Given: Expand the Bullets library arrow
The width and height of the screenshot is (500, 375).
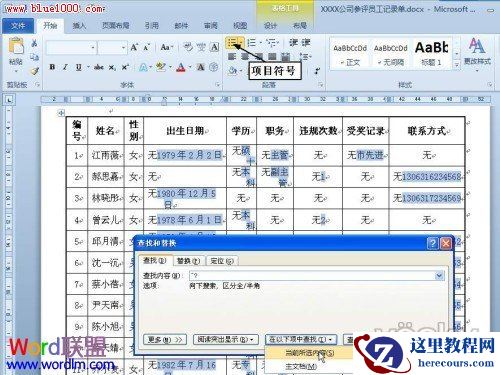Looking at the screenshot, I should pos(241,43).
